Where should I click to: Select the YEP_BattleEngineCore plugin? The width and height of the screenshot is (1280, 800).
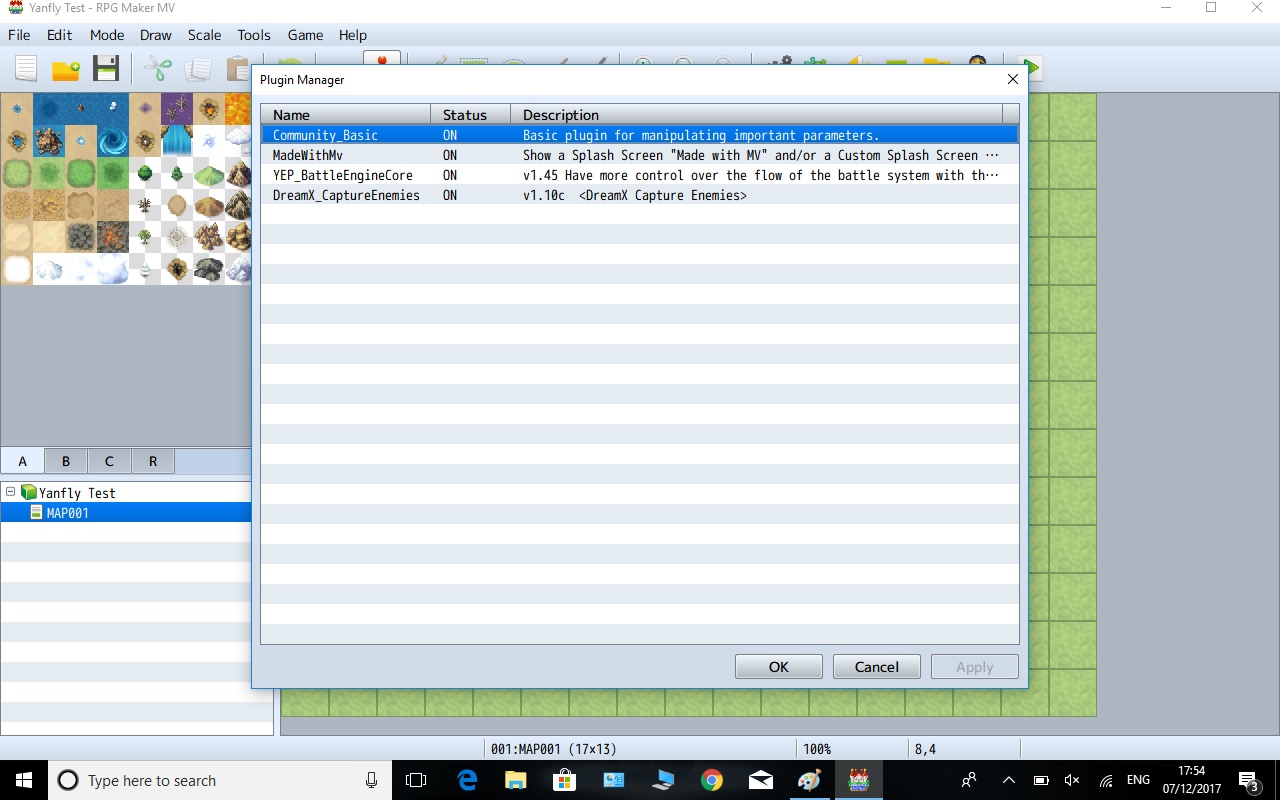pyautogui.click(x=640, y=175)
